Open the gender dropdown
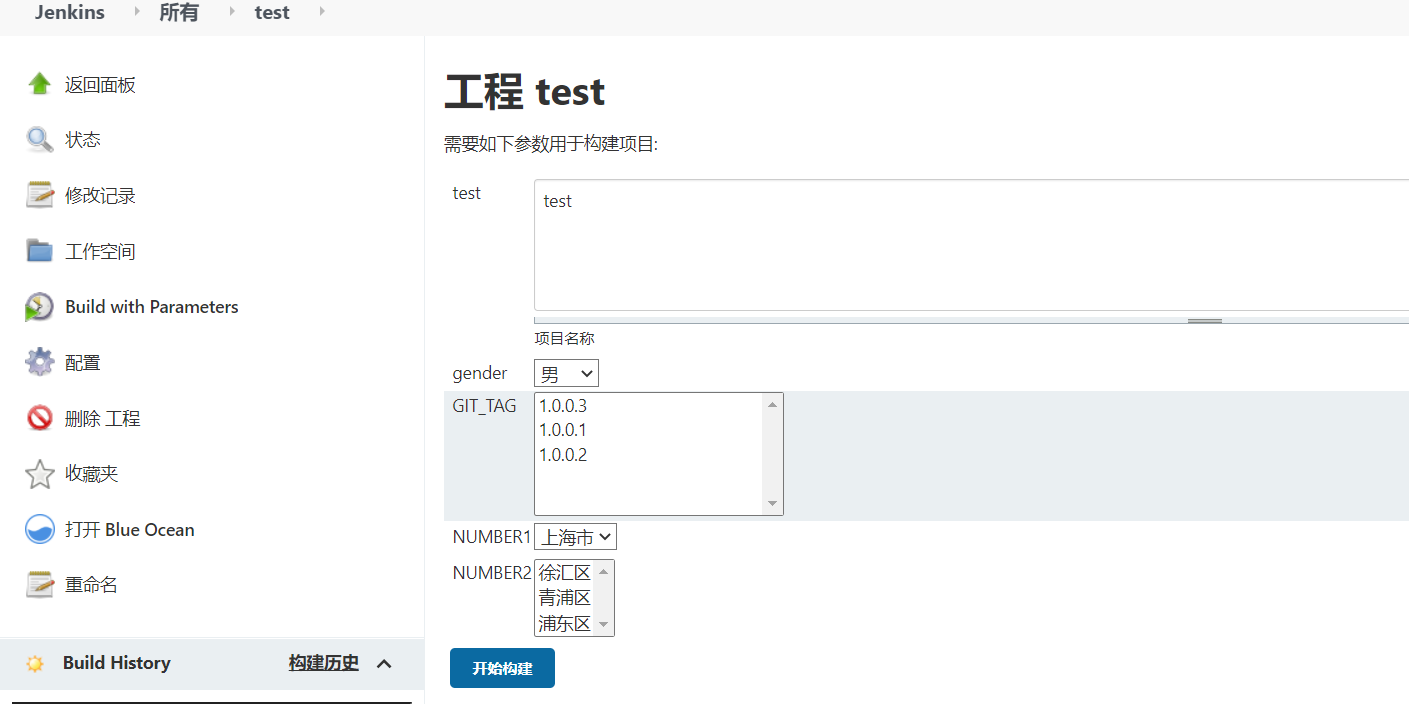The height and width of the screenshot is (704, 1409). [x=566, y=374]
